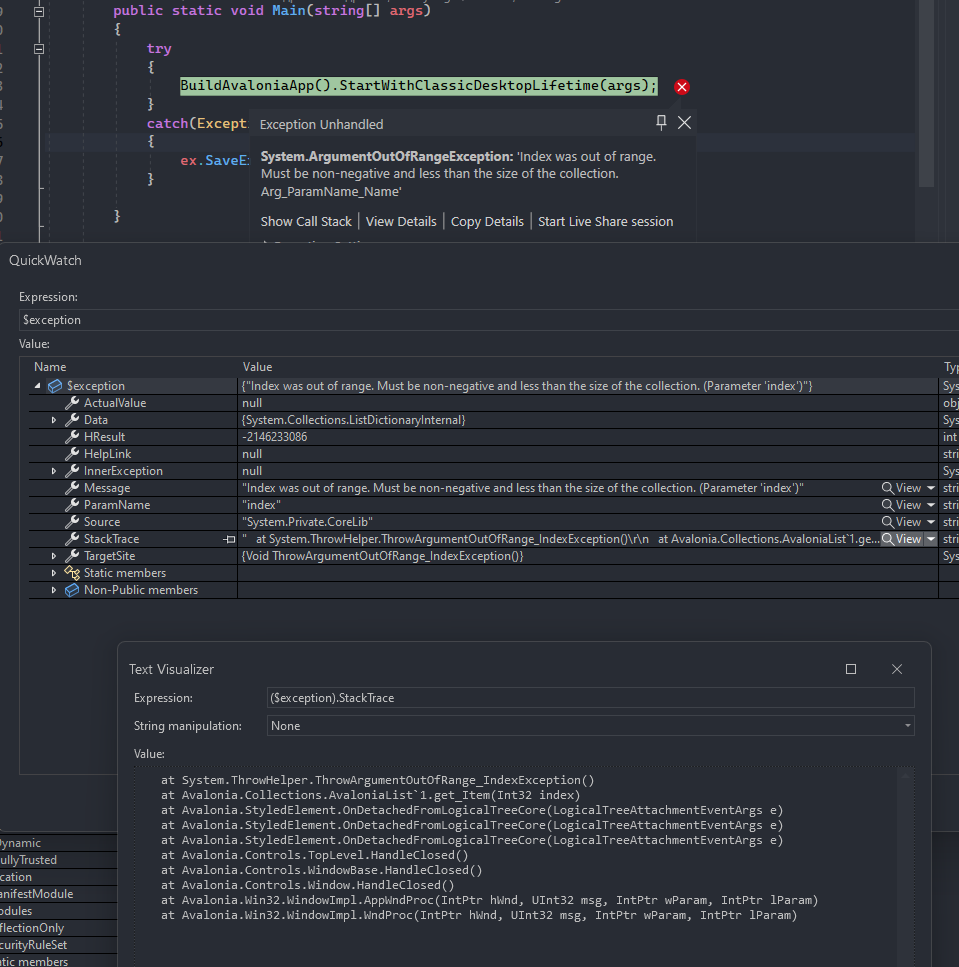Click the Static members icon in QuickWatch

pyautogui.click(x=70, y=572)
